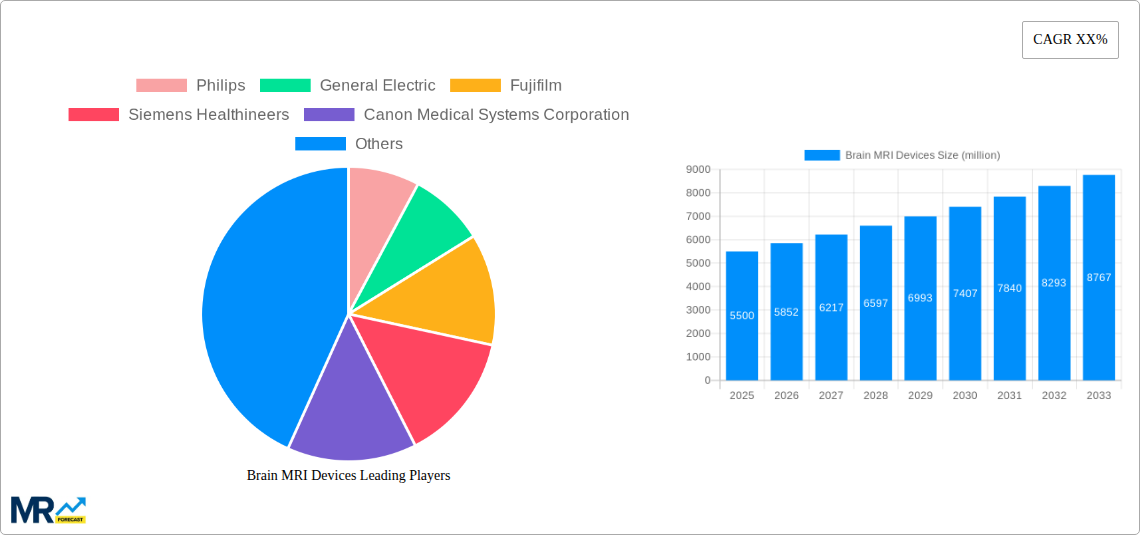
Task: Click the 2029 bar showing 6993
Action: pos(920,298)
